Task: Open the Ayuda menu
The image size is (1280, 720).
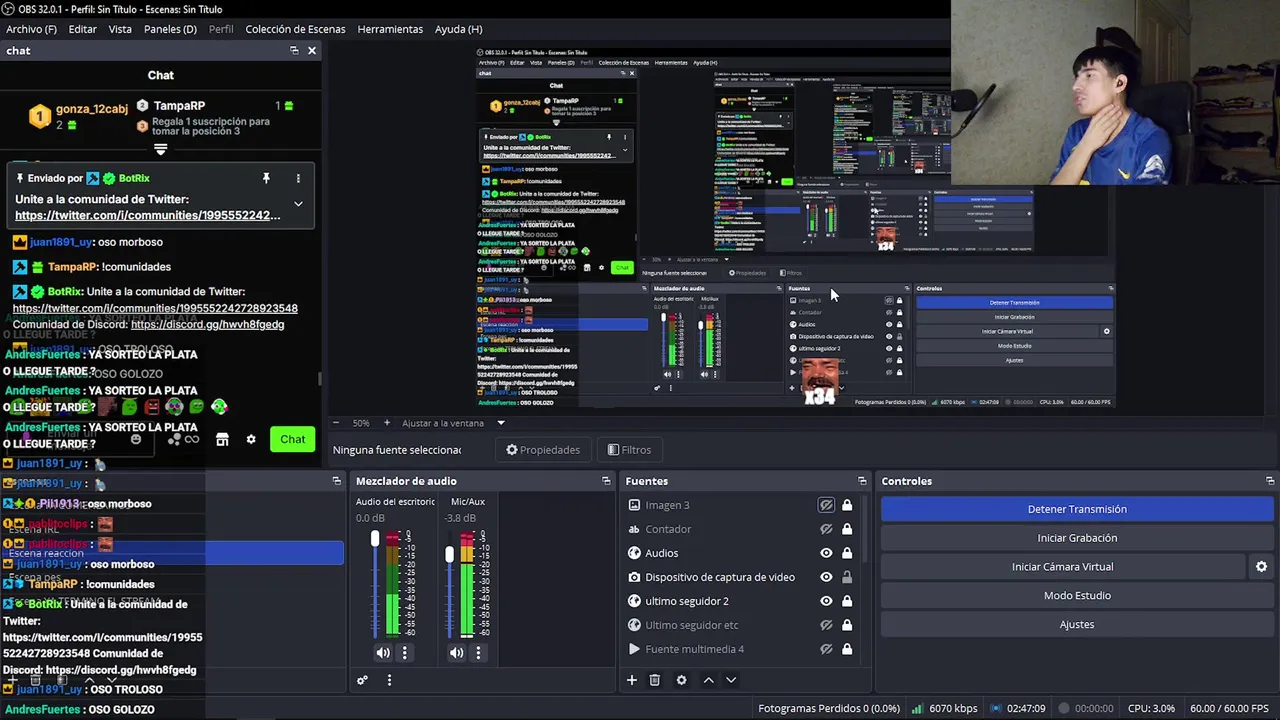Action: pos(458,29)
